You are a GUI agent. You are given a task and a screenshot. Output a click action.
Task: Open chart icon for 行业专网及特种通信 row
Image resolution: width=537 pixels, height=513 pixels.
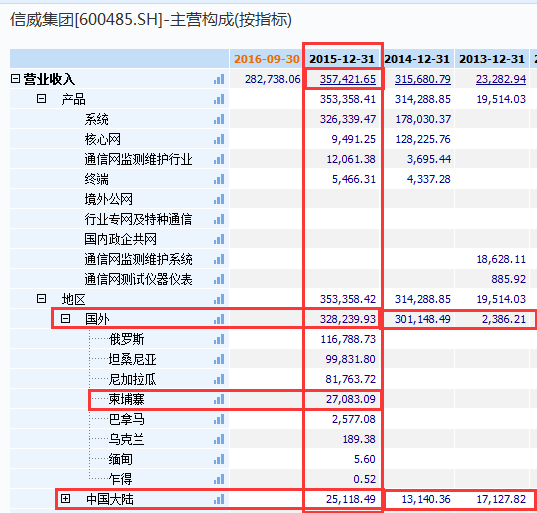click(x=219, y=219)
